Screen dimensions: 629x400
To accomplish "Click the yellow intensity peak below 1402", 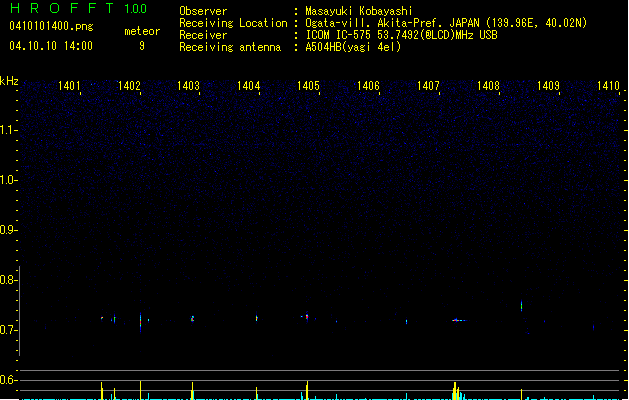I will (x=140, y=390).
